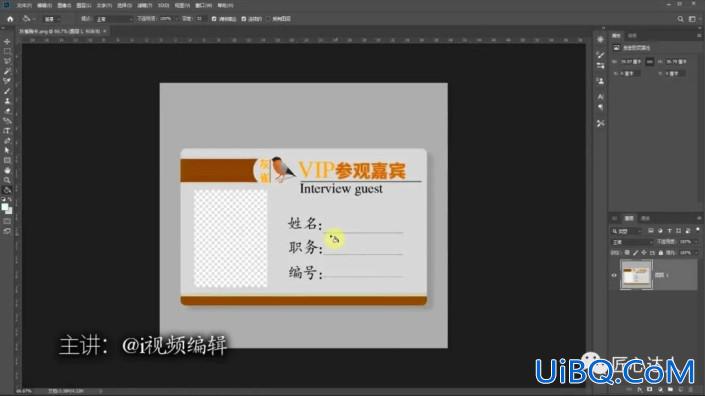Open the Layers panel menu
This screenshot has width=705, height=396.
699,218
